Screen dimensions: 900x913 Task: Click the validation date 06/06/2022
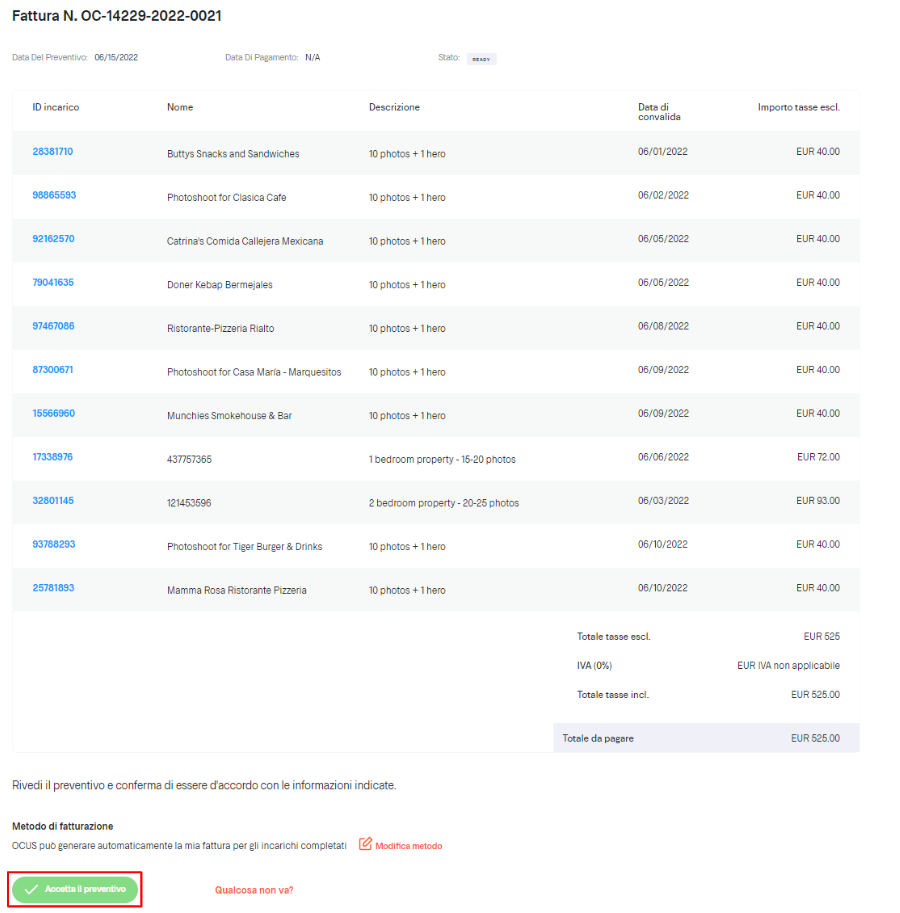pos(663,457)
